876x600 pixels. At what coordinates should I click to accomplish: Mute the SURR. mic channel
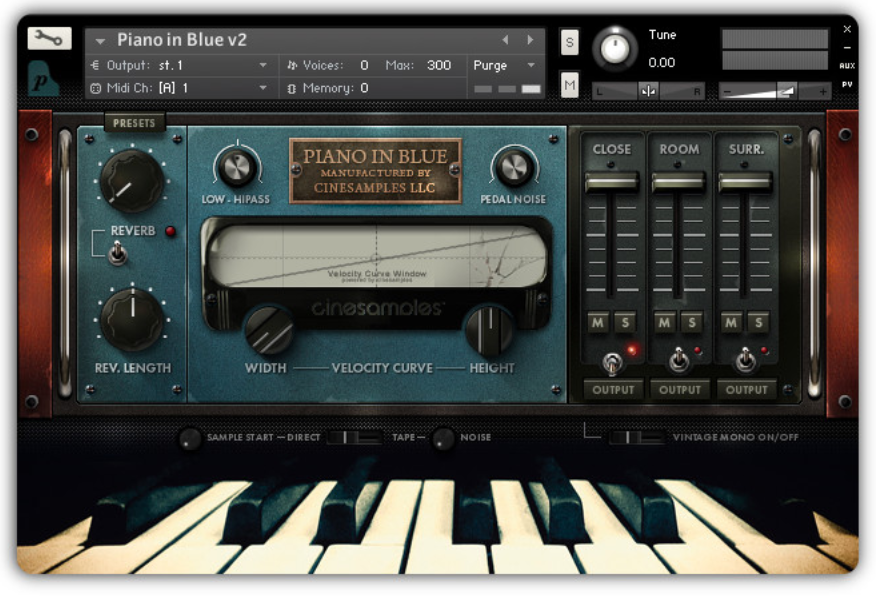tap(731, 322)
